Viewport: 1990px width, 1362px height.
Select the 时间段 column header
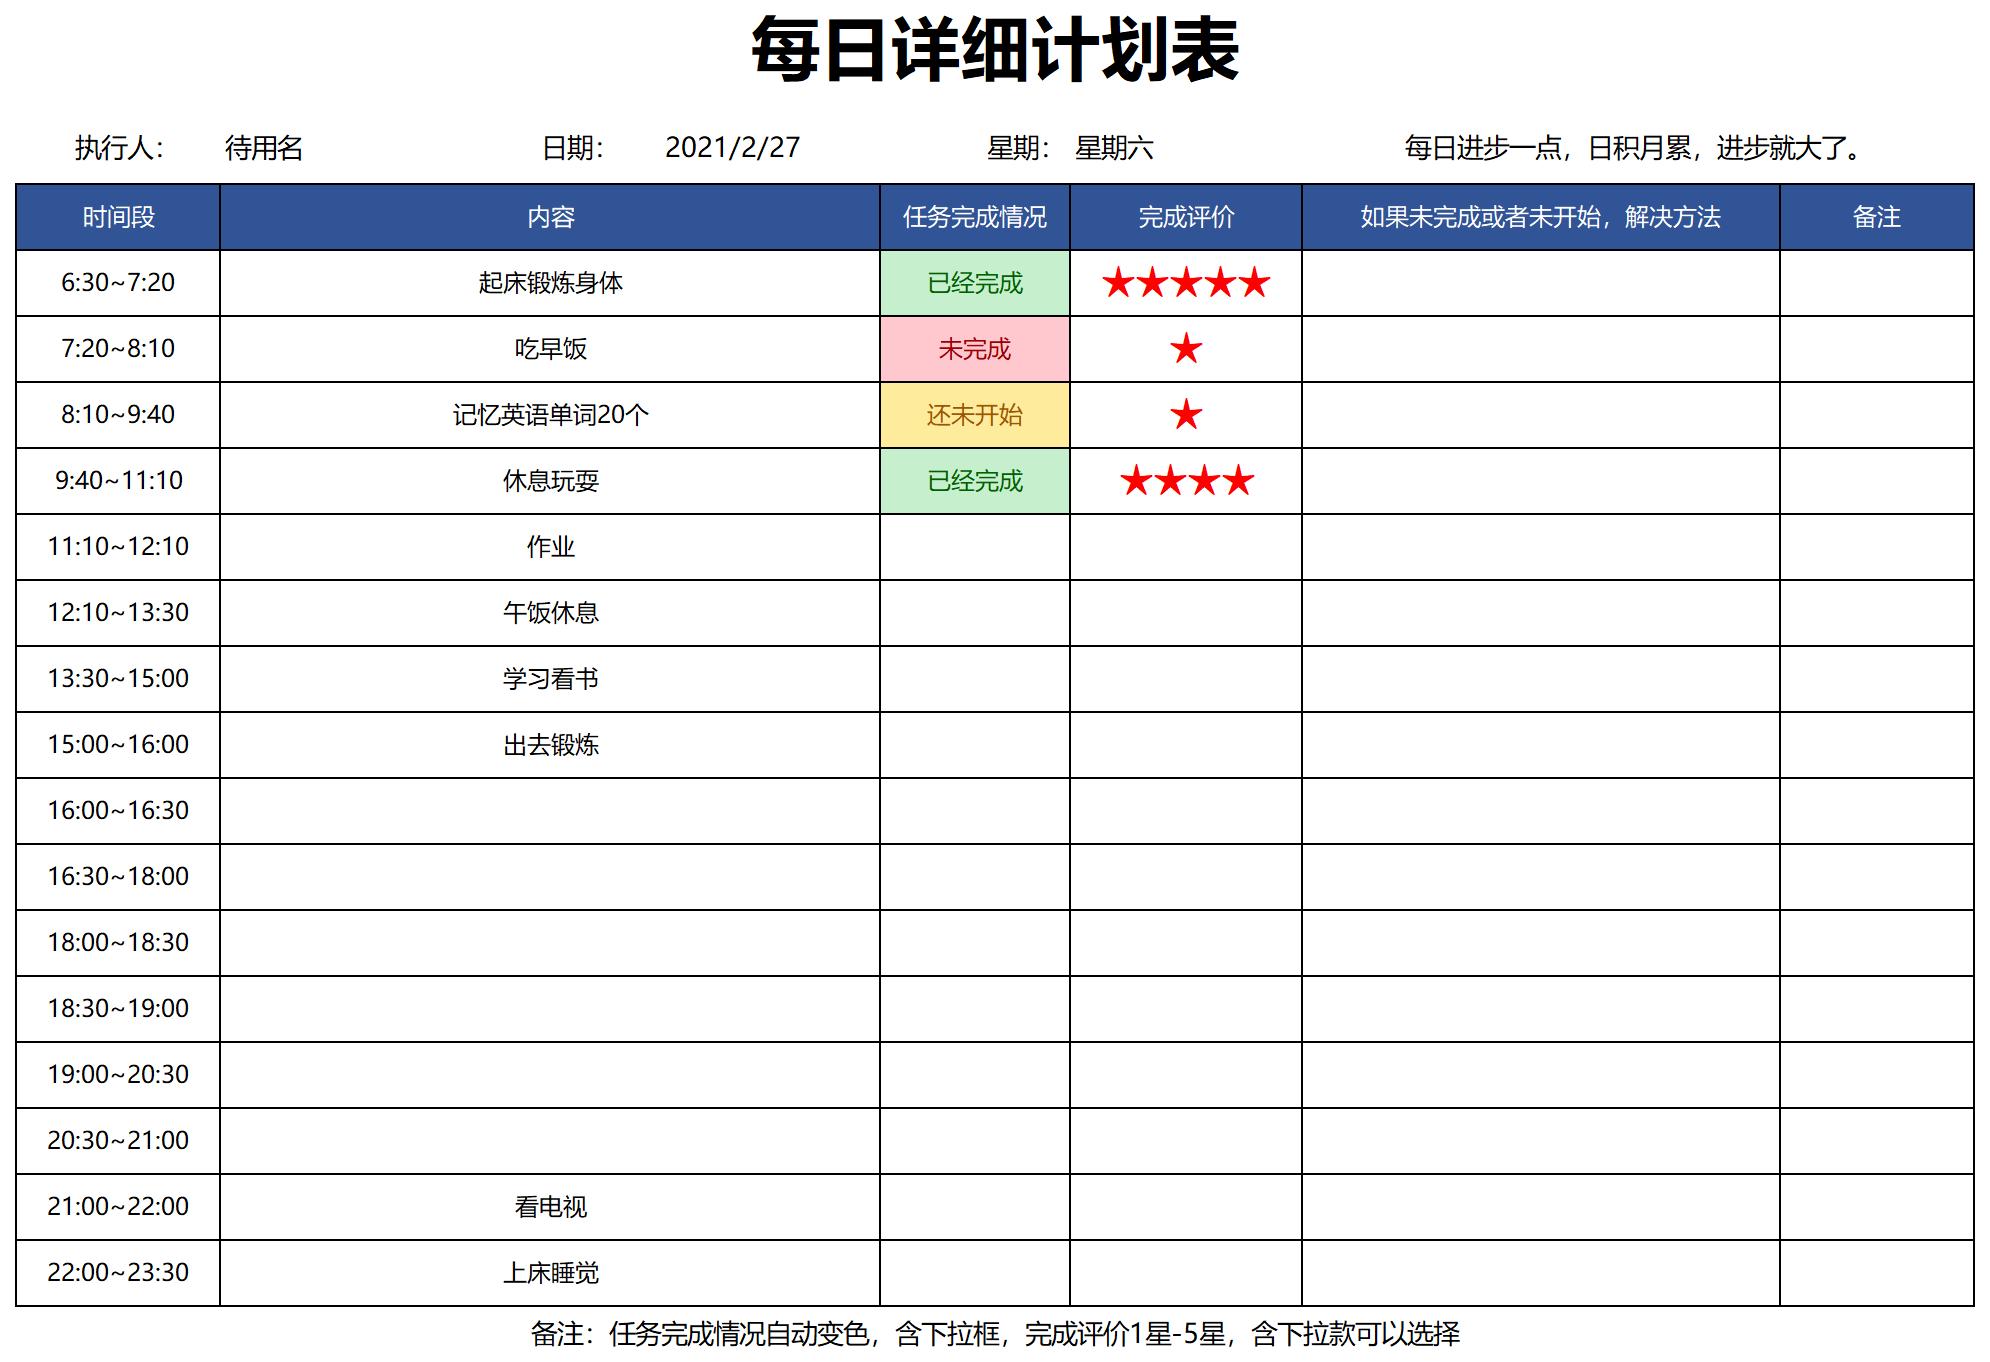[x=118, y=217]
